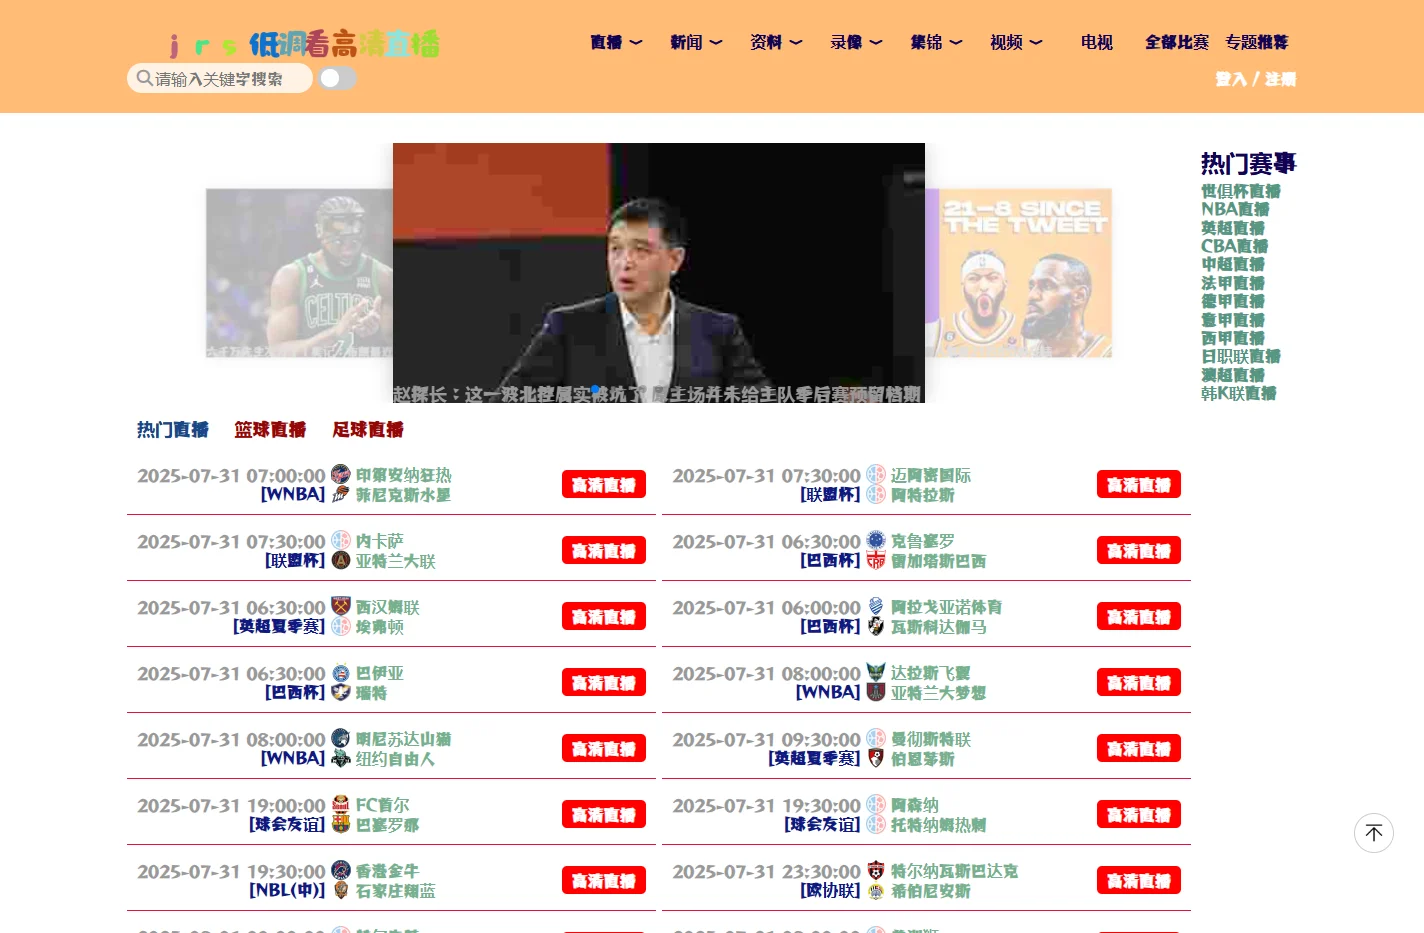Expand the 资料 dropdown menu
1424x933 pixels.
[x=776, y=42]
